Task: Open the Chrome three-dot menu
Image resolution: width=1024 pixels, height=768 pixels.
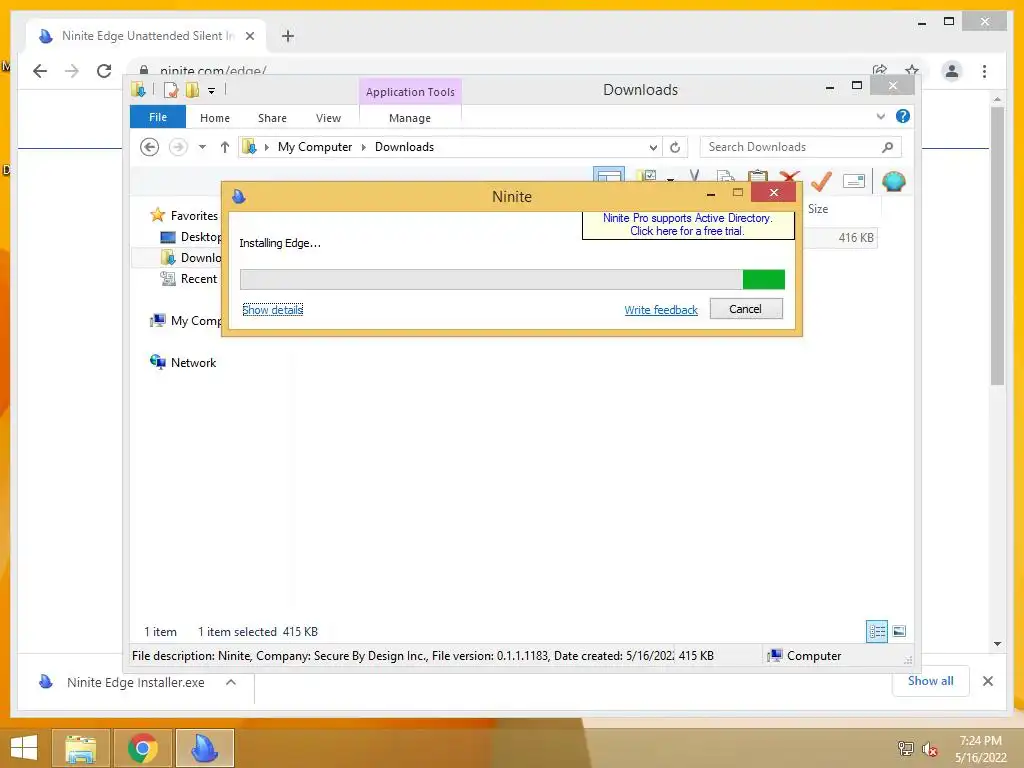Action: (x=984, y=71)
